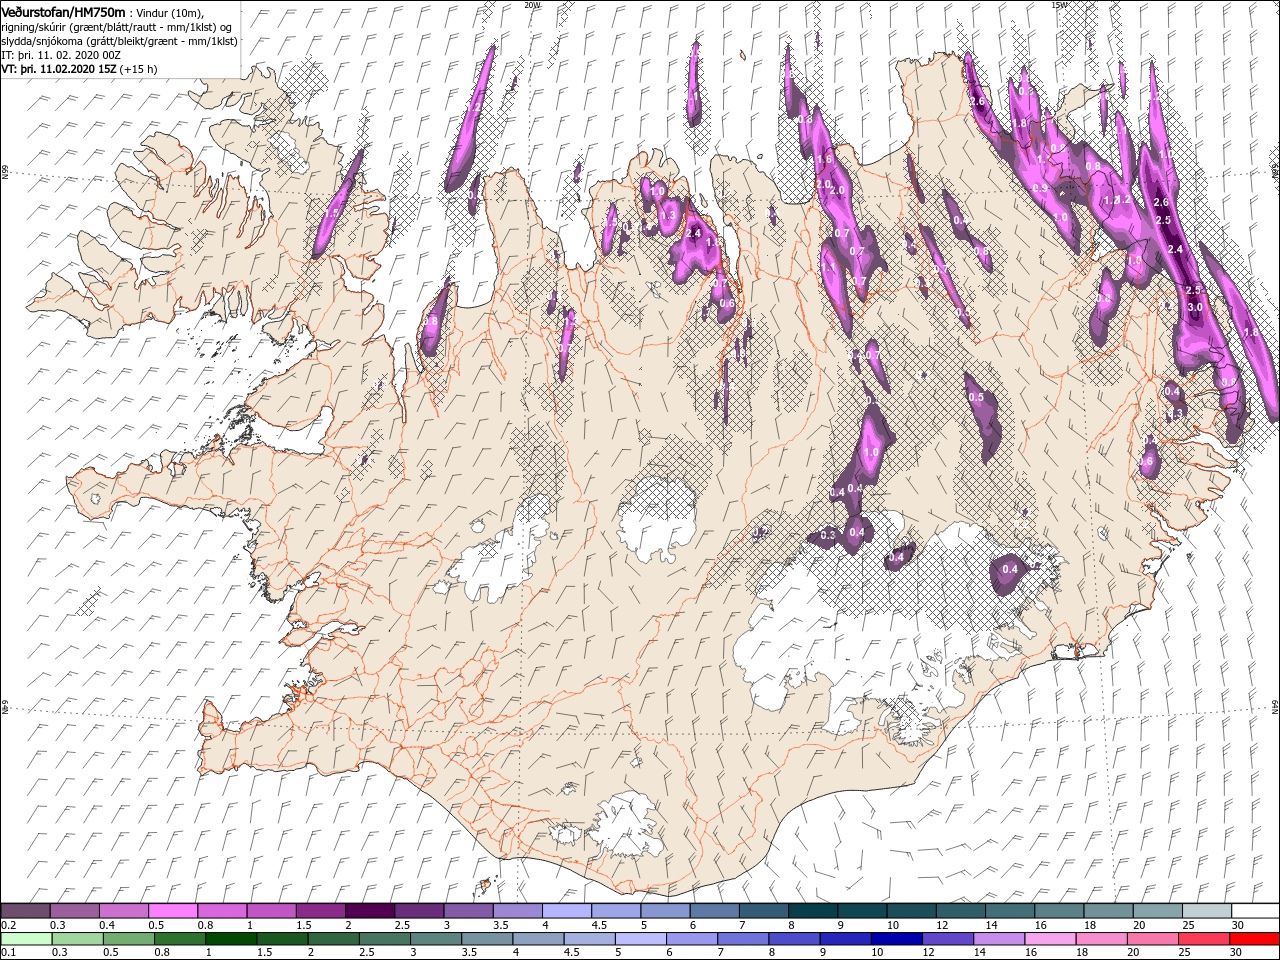
Task: Pick the crimson 25 swatch in the lower legend row
Action: (1203, 939)
